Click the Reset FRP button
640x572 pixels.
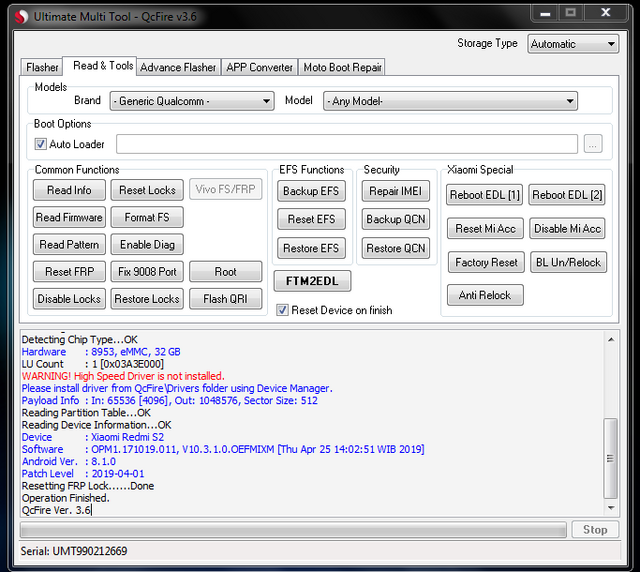click(69, 272)
